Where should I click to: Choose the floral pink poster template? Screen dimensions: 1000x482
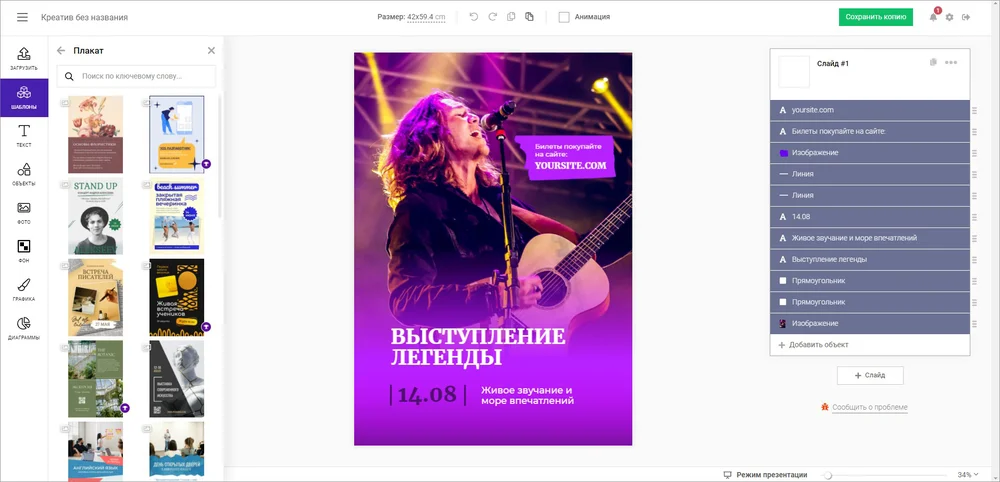click(96, 135)
